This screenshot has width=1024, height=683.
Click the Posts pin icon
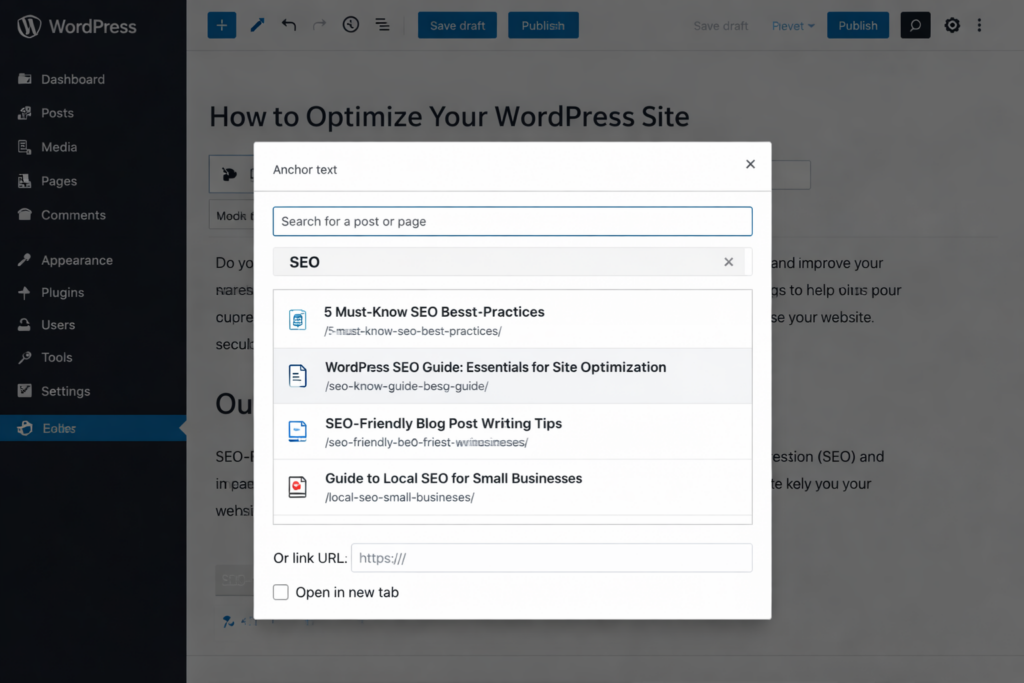click(x=25, y=113)
